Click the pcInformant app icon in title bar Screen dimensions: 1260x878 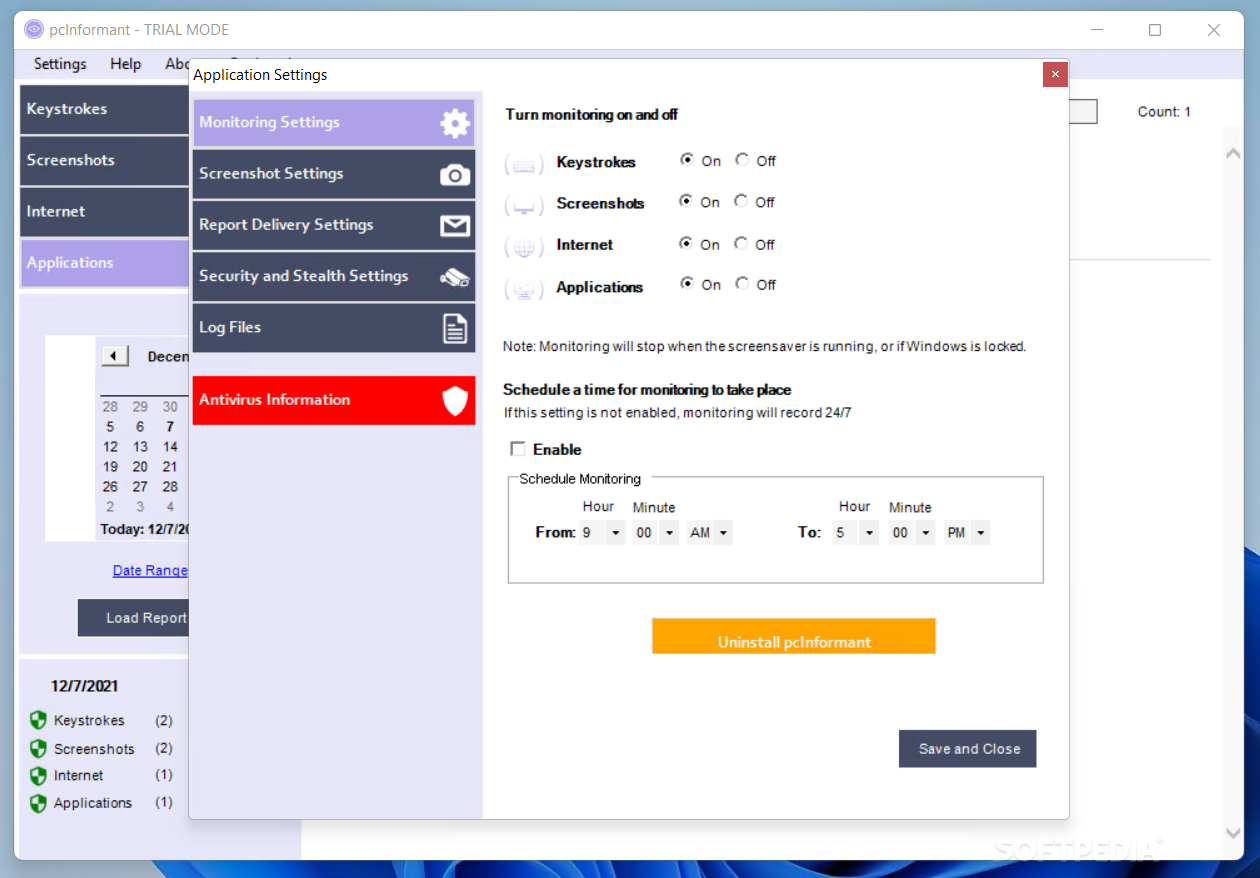tap(34, 29)
